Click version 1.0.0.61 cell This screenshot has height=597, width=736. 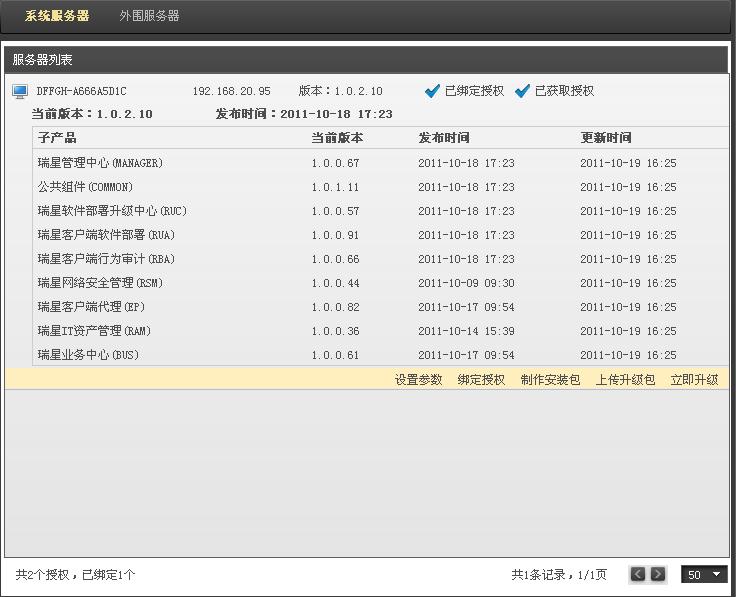click(335, 354)
